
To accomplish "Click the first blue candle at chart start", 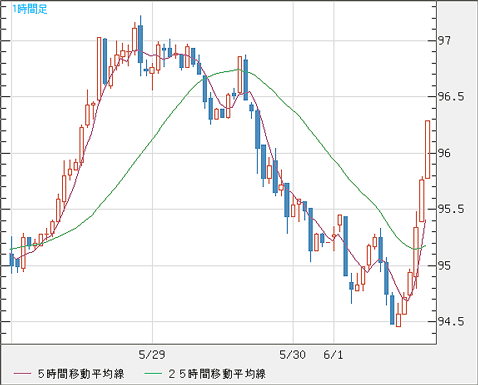I will point(12,259).
